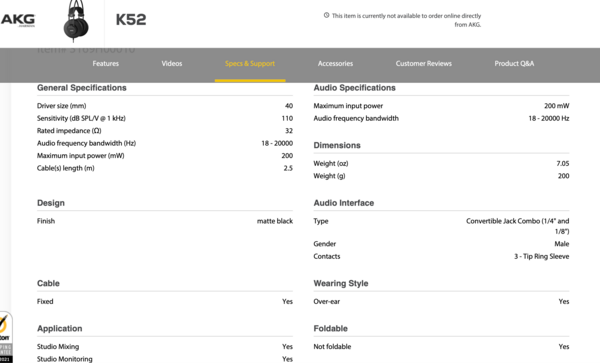
Task: Click the not available to order notice text
Action: [406, 20]
